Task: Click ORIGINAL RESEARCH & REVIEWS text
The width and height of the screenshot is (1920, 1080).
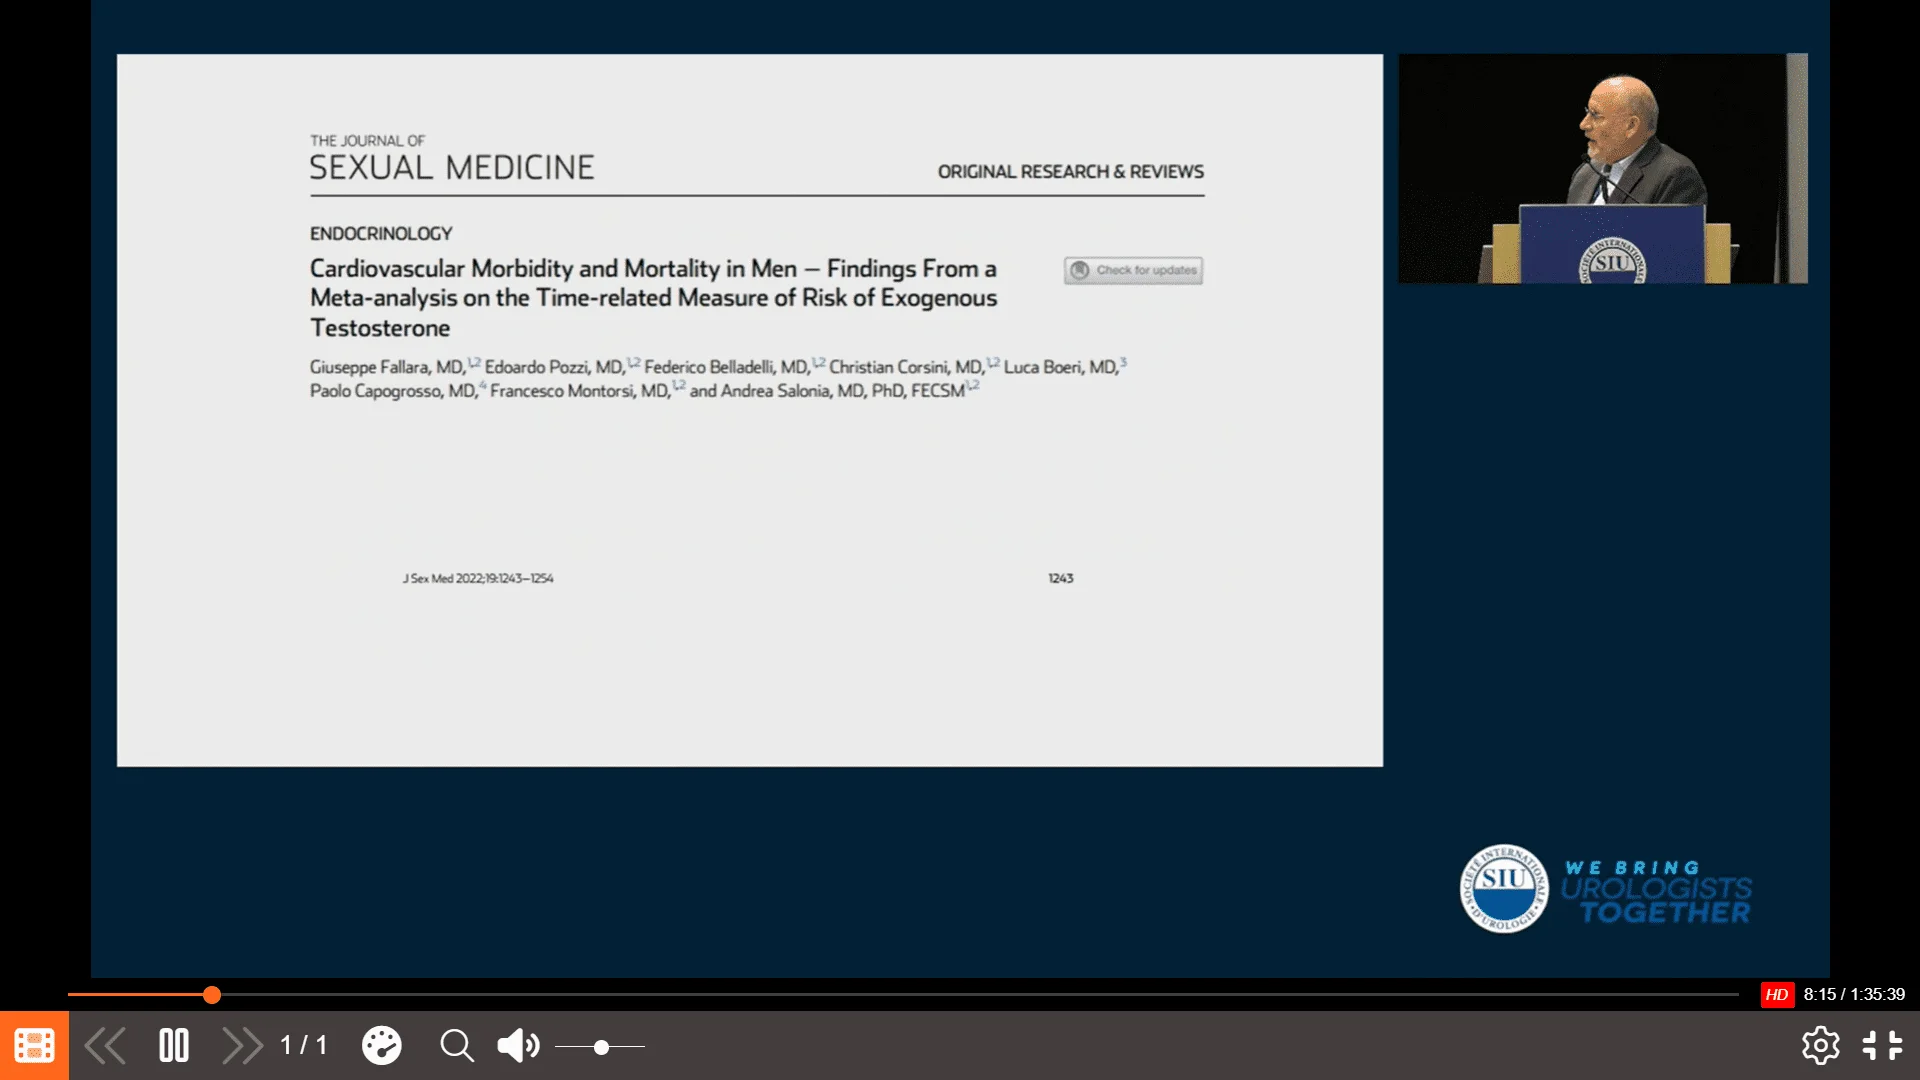Action: pos(1070,172)
